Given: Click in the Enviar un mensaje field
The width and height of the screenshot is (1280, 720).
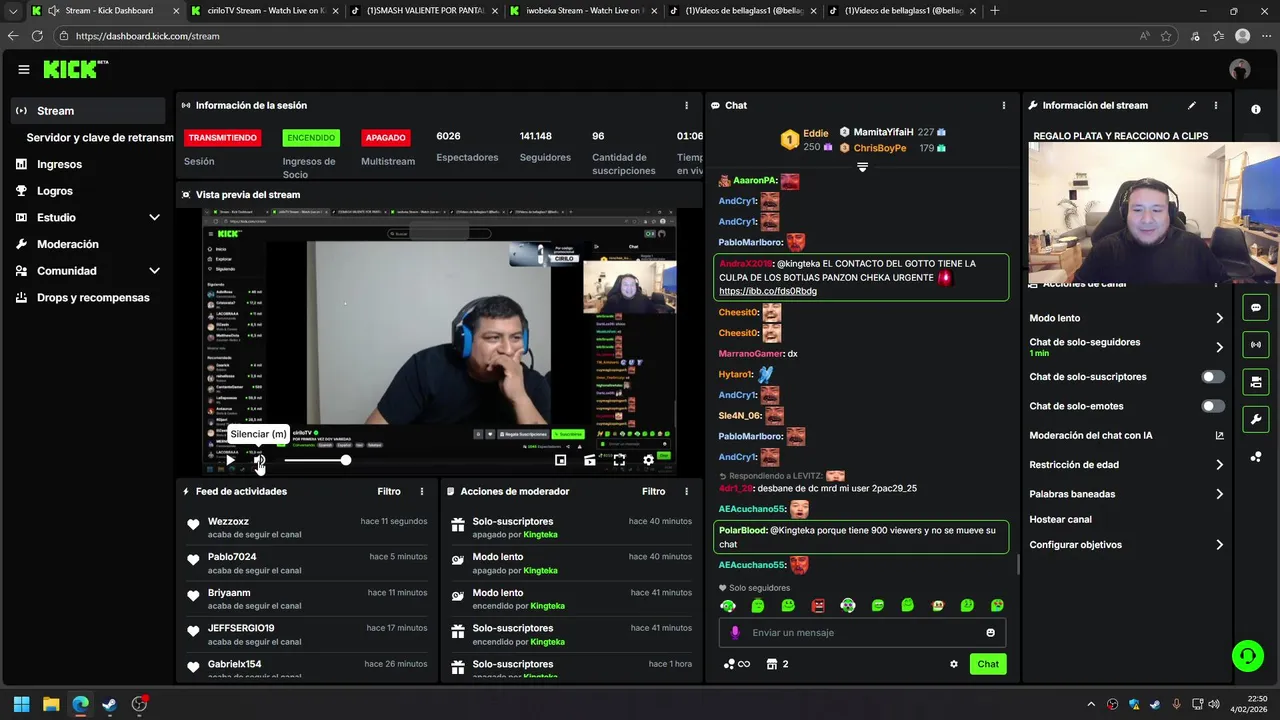Looking at the screenshot, I should [x=862, y=632].
